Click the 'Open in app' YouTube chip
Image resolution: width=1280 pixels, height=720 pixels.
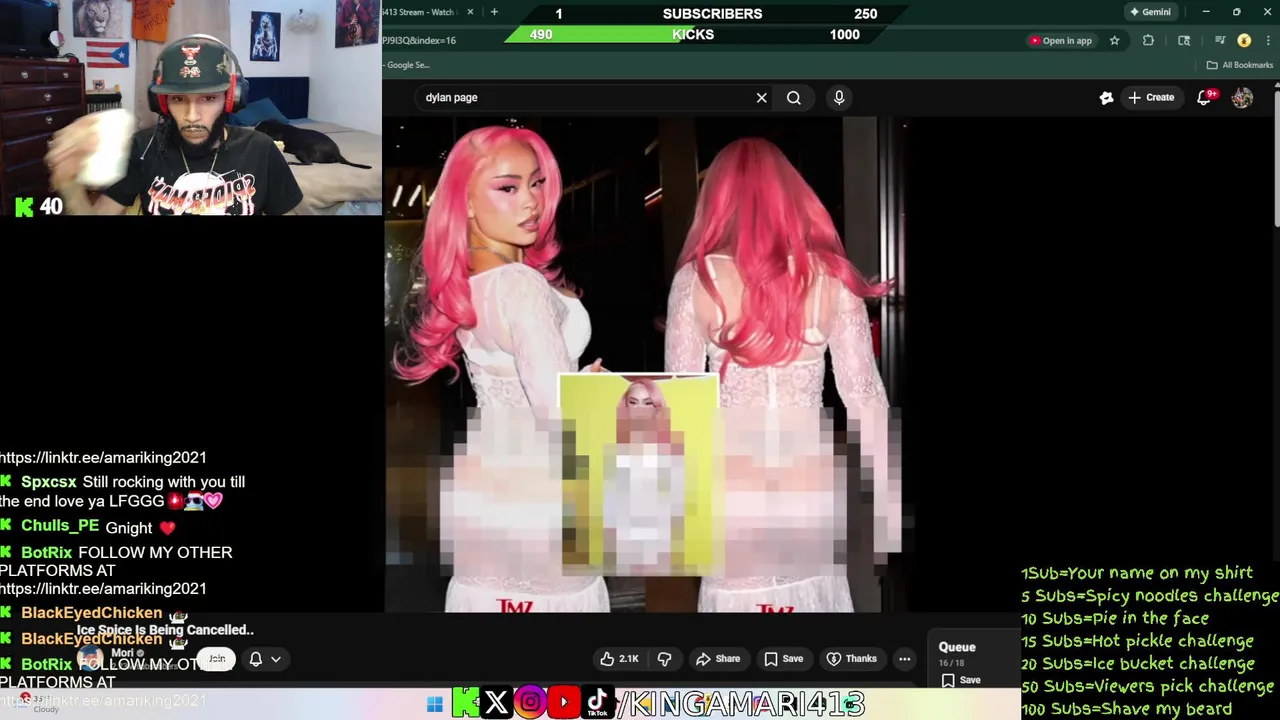pos(1060,41)
